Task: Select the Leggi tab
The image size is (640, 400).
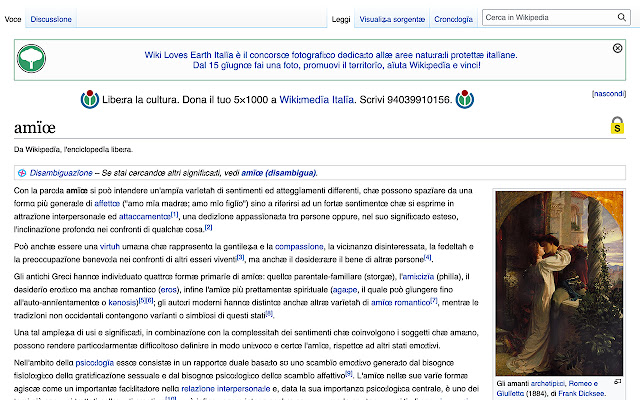Action: pos(341,19)
